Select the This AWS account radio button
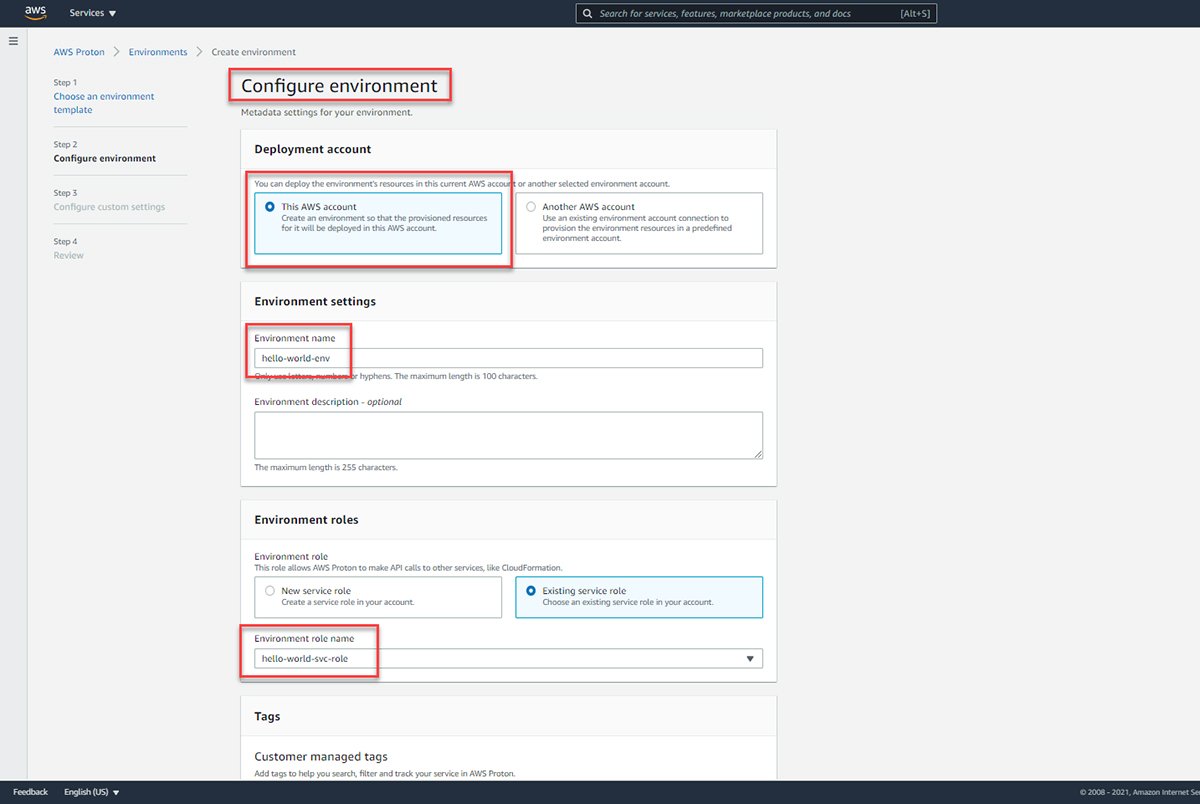The image size is (1200, 804). [268, 207]
